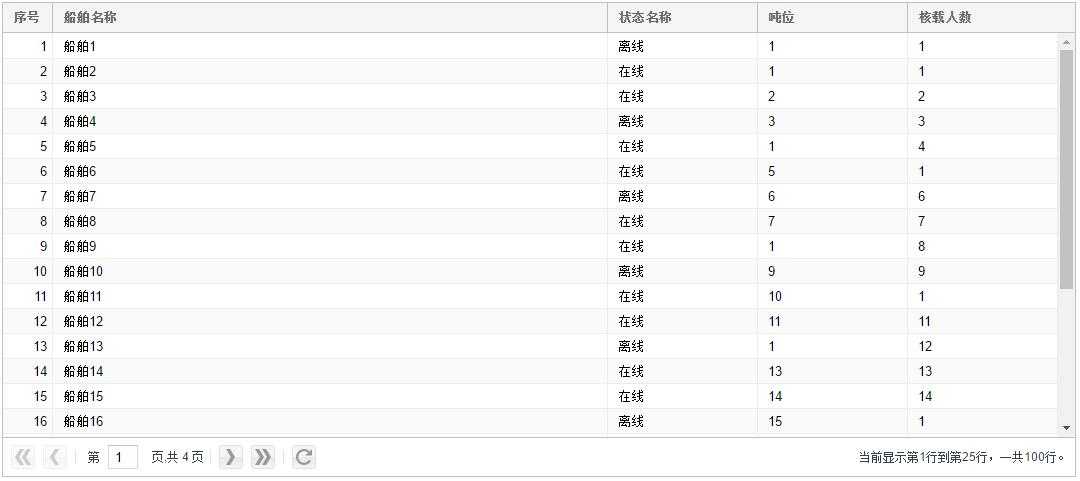Screen dimensions: 1080x481
Task: Sort by the 吨位 column header
Action: pyautogui.click(x=832, y=18)
